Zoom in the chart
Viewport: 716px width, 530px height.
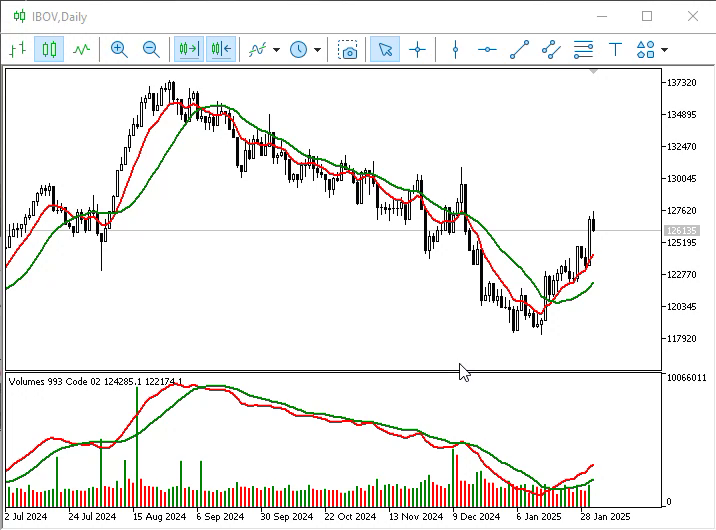(x=119, y=49)
